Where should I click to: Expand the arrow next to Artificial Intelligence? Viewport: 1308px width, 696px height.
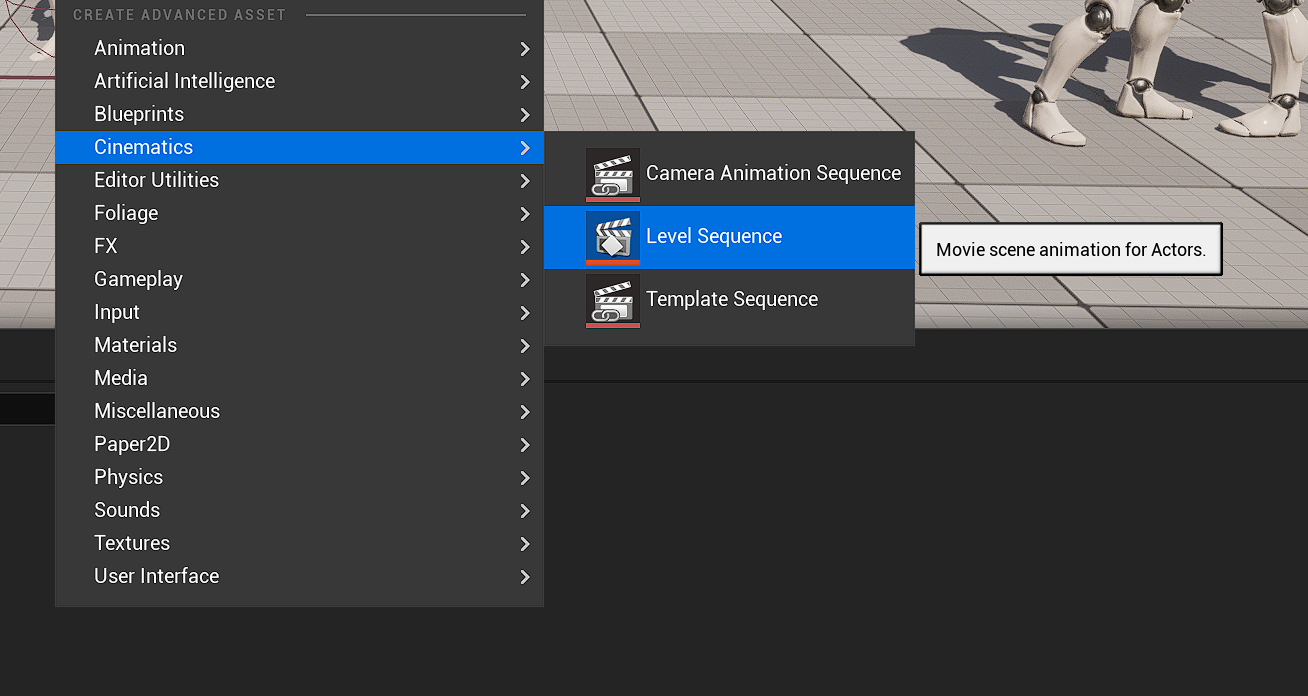[525, 82]
